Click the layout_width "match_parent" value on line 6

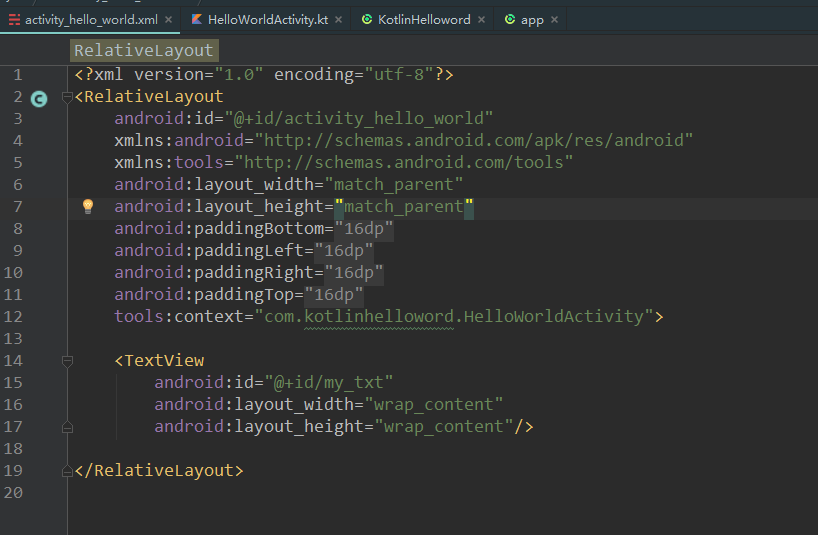[394, 185]
